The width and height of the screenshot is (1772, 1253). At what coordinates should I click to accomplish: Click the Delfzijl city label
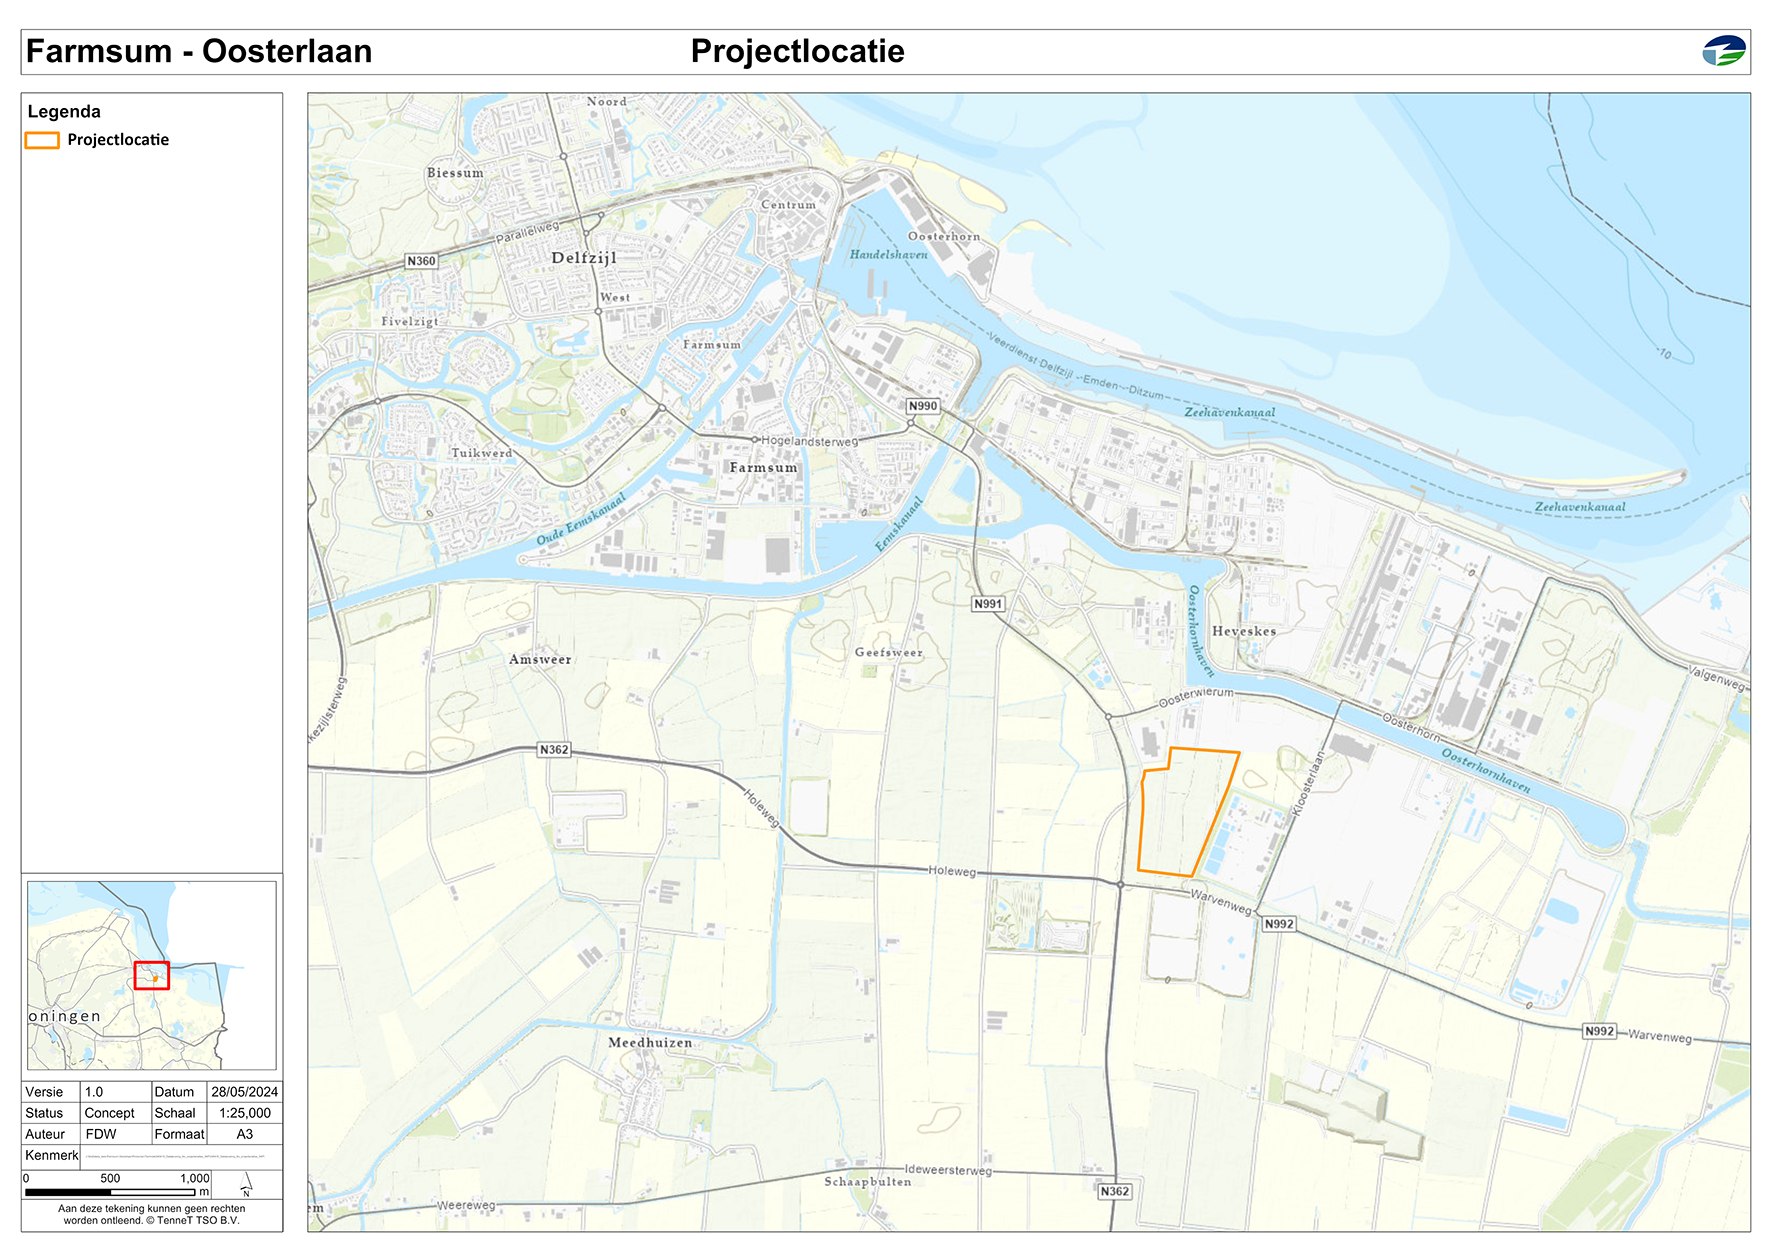point(584,258)
